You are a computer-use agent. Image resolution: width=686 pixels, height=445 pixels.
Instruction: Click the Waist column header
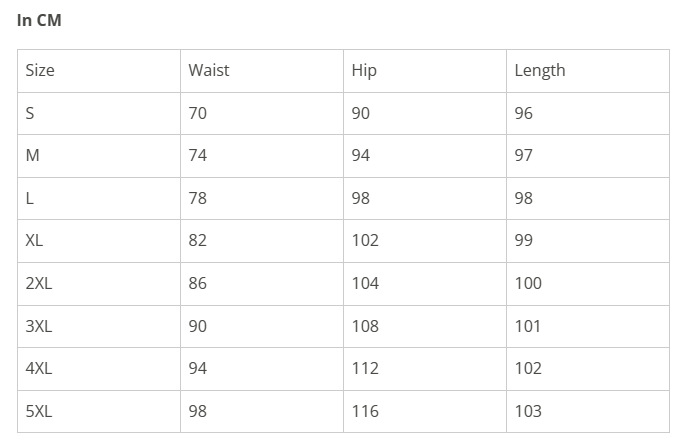pyautogui.click(x=209, y=70)
